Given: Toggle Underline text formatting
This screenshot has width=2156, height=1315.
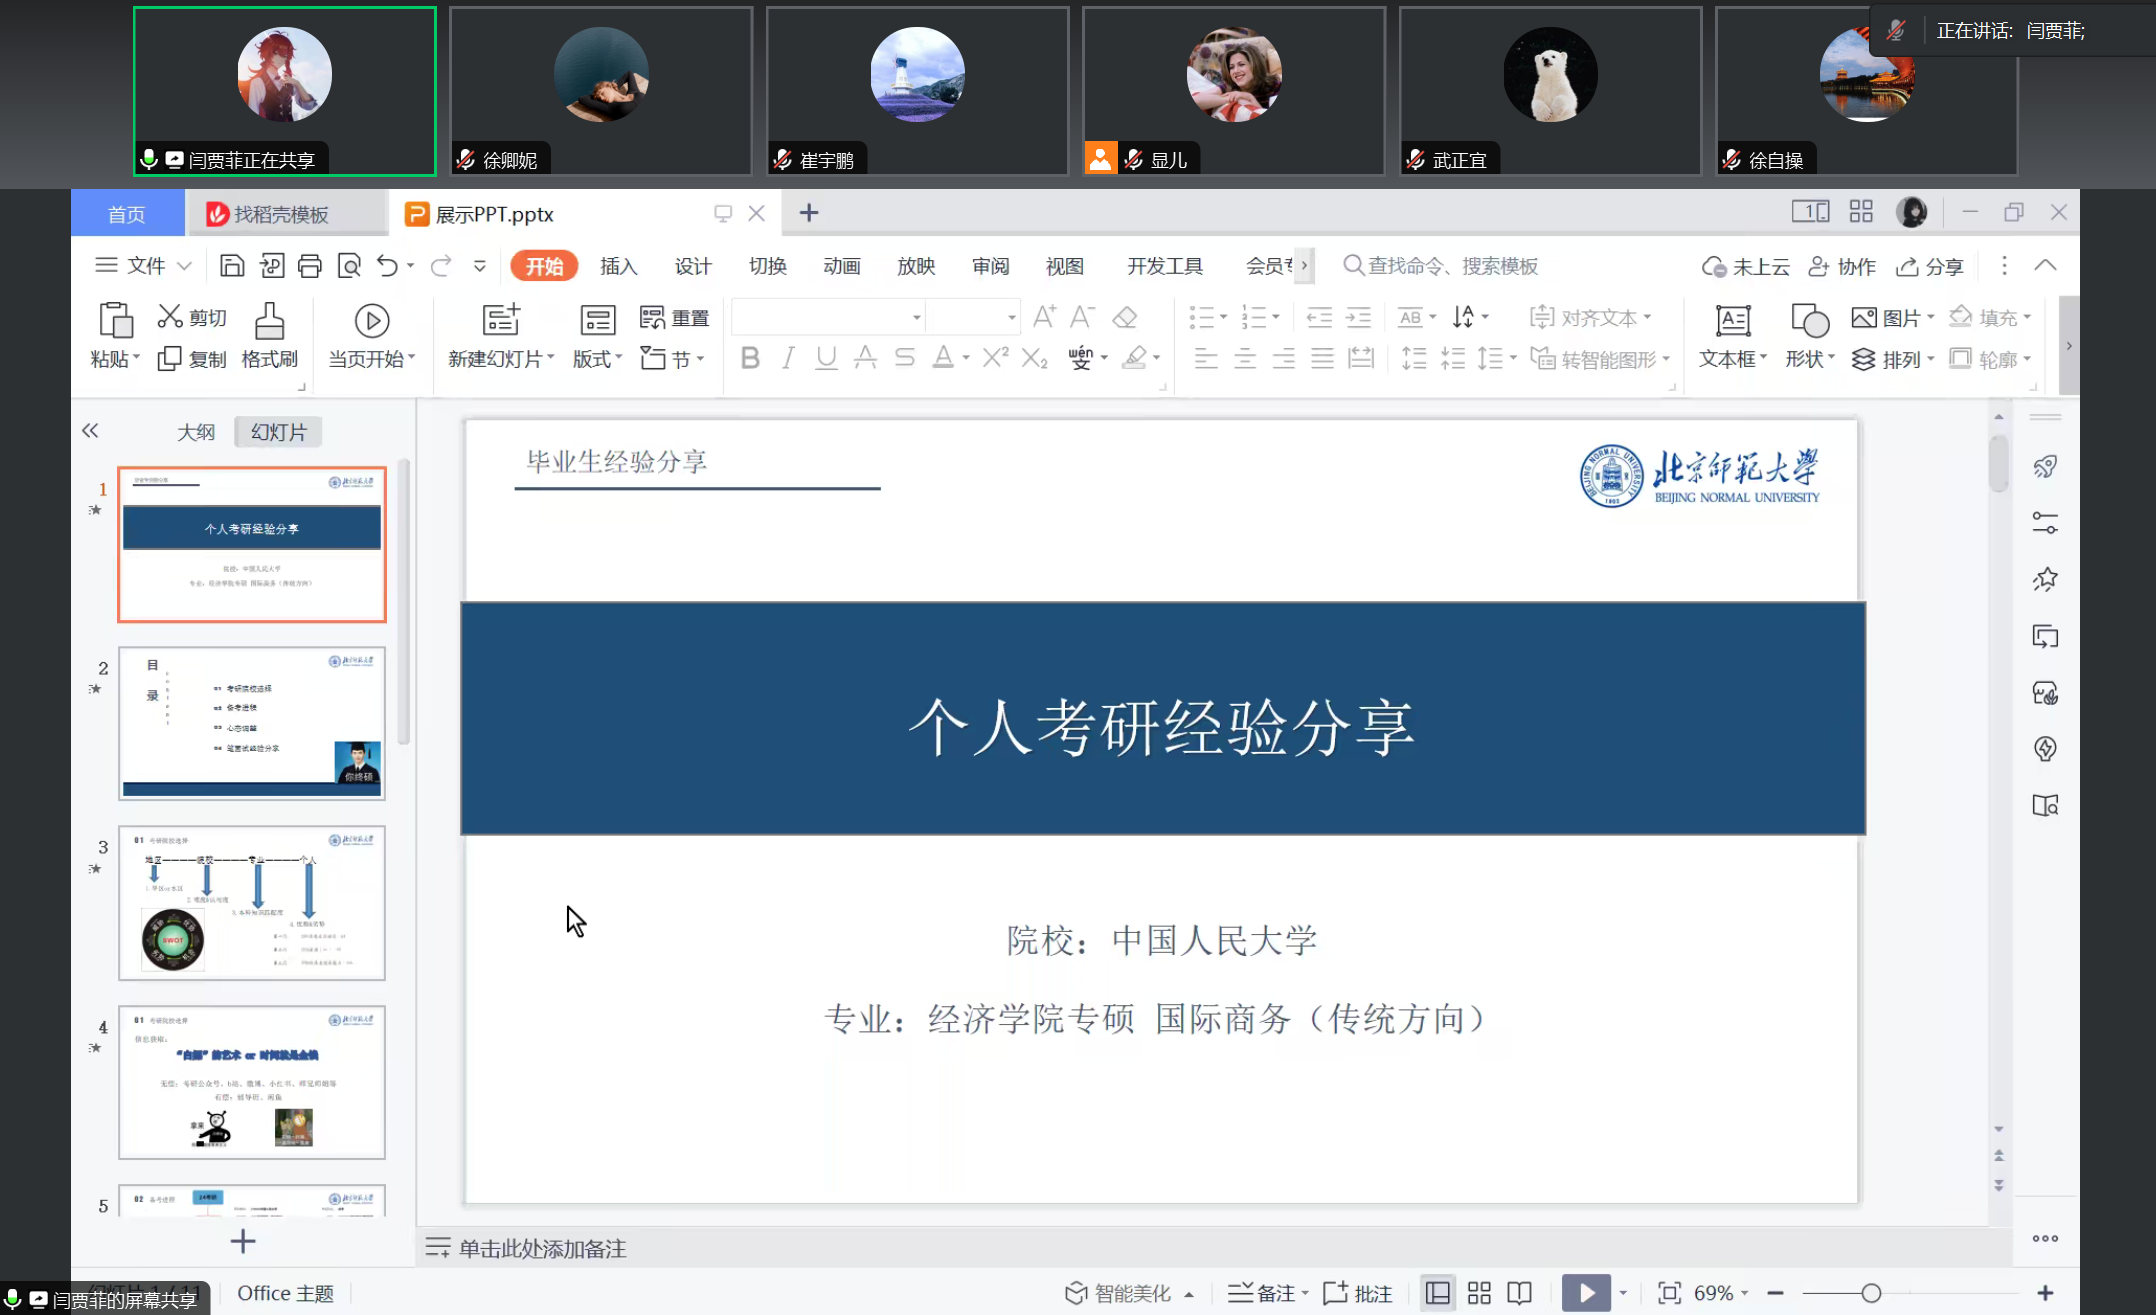Looking at the screenshot, I should [826, 358].
